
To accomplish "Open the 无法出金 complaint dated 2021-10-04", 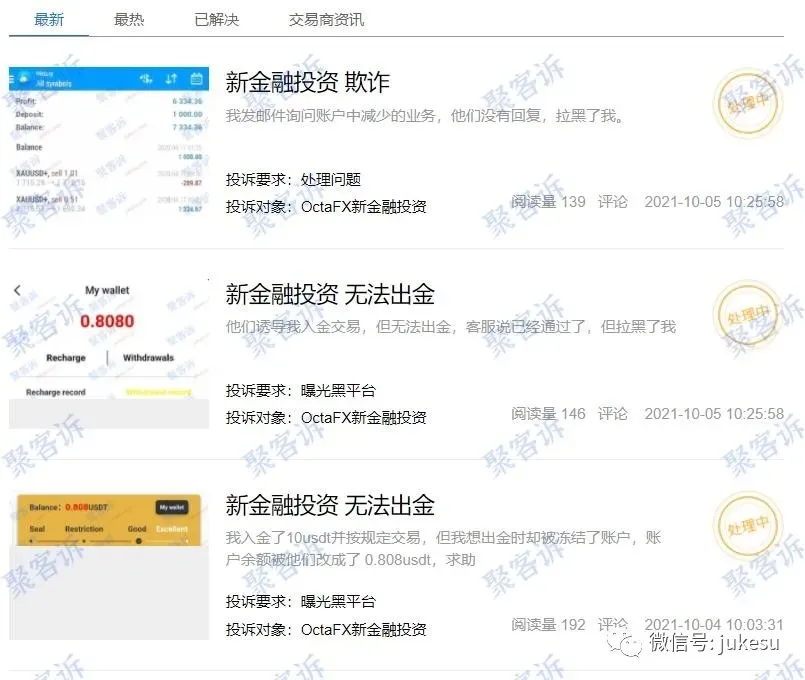I will coord(330,505).
